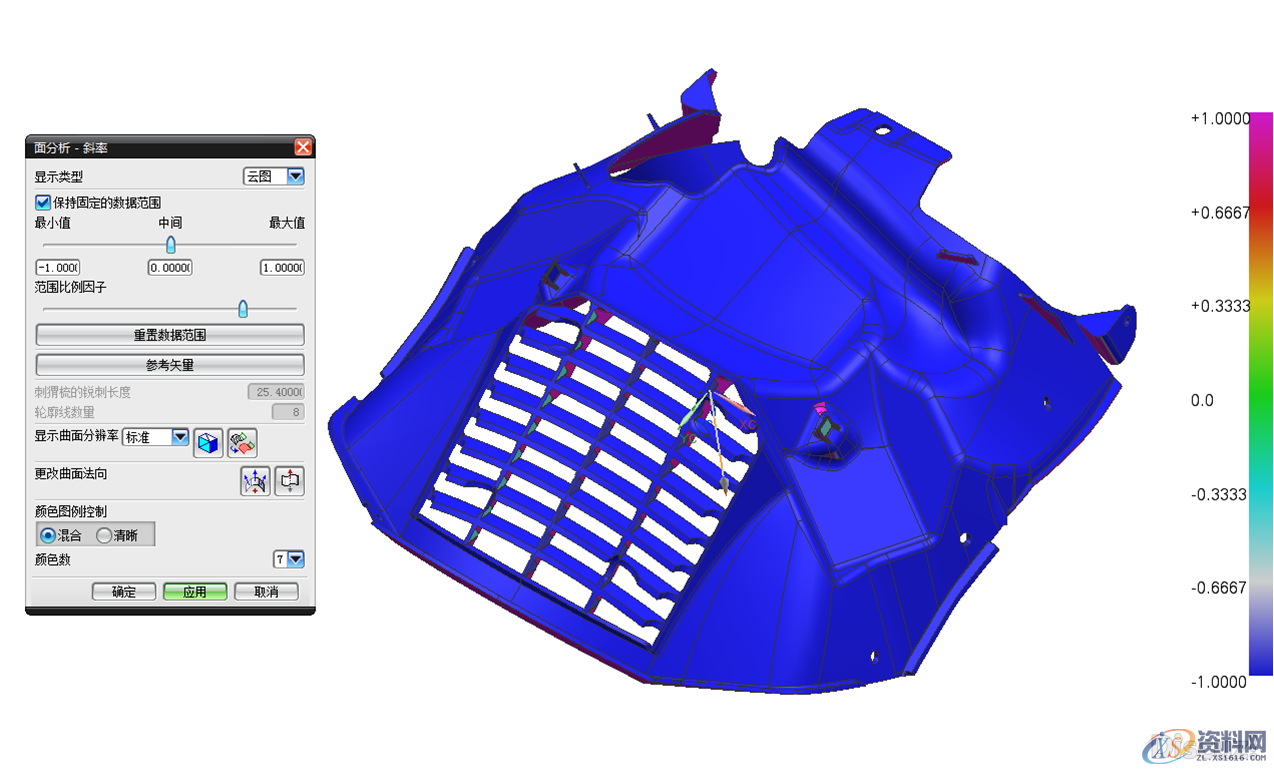Click the 范围比例因子 slider handle

[242, 309]
